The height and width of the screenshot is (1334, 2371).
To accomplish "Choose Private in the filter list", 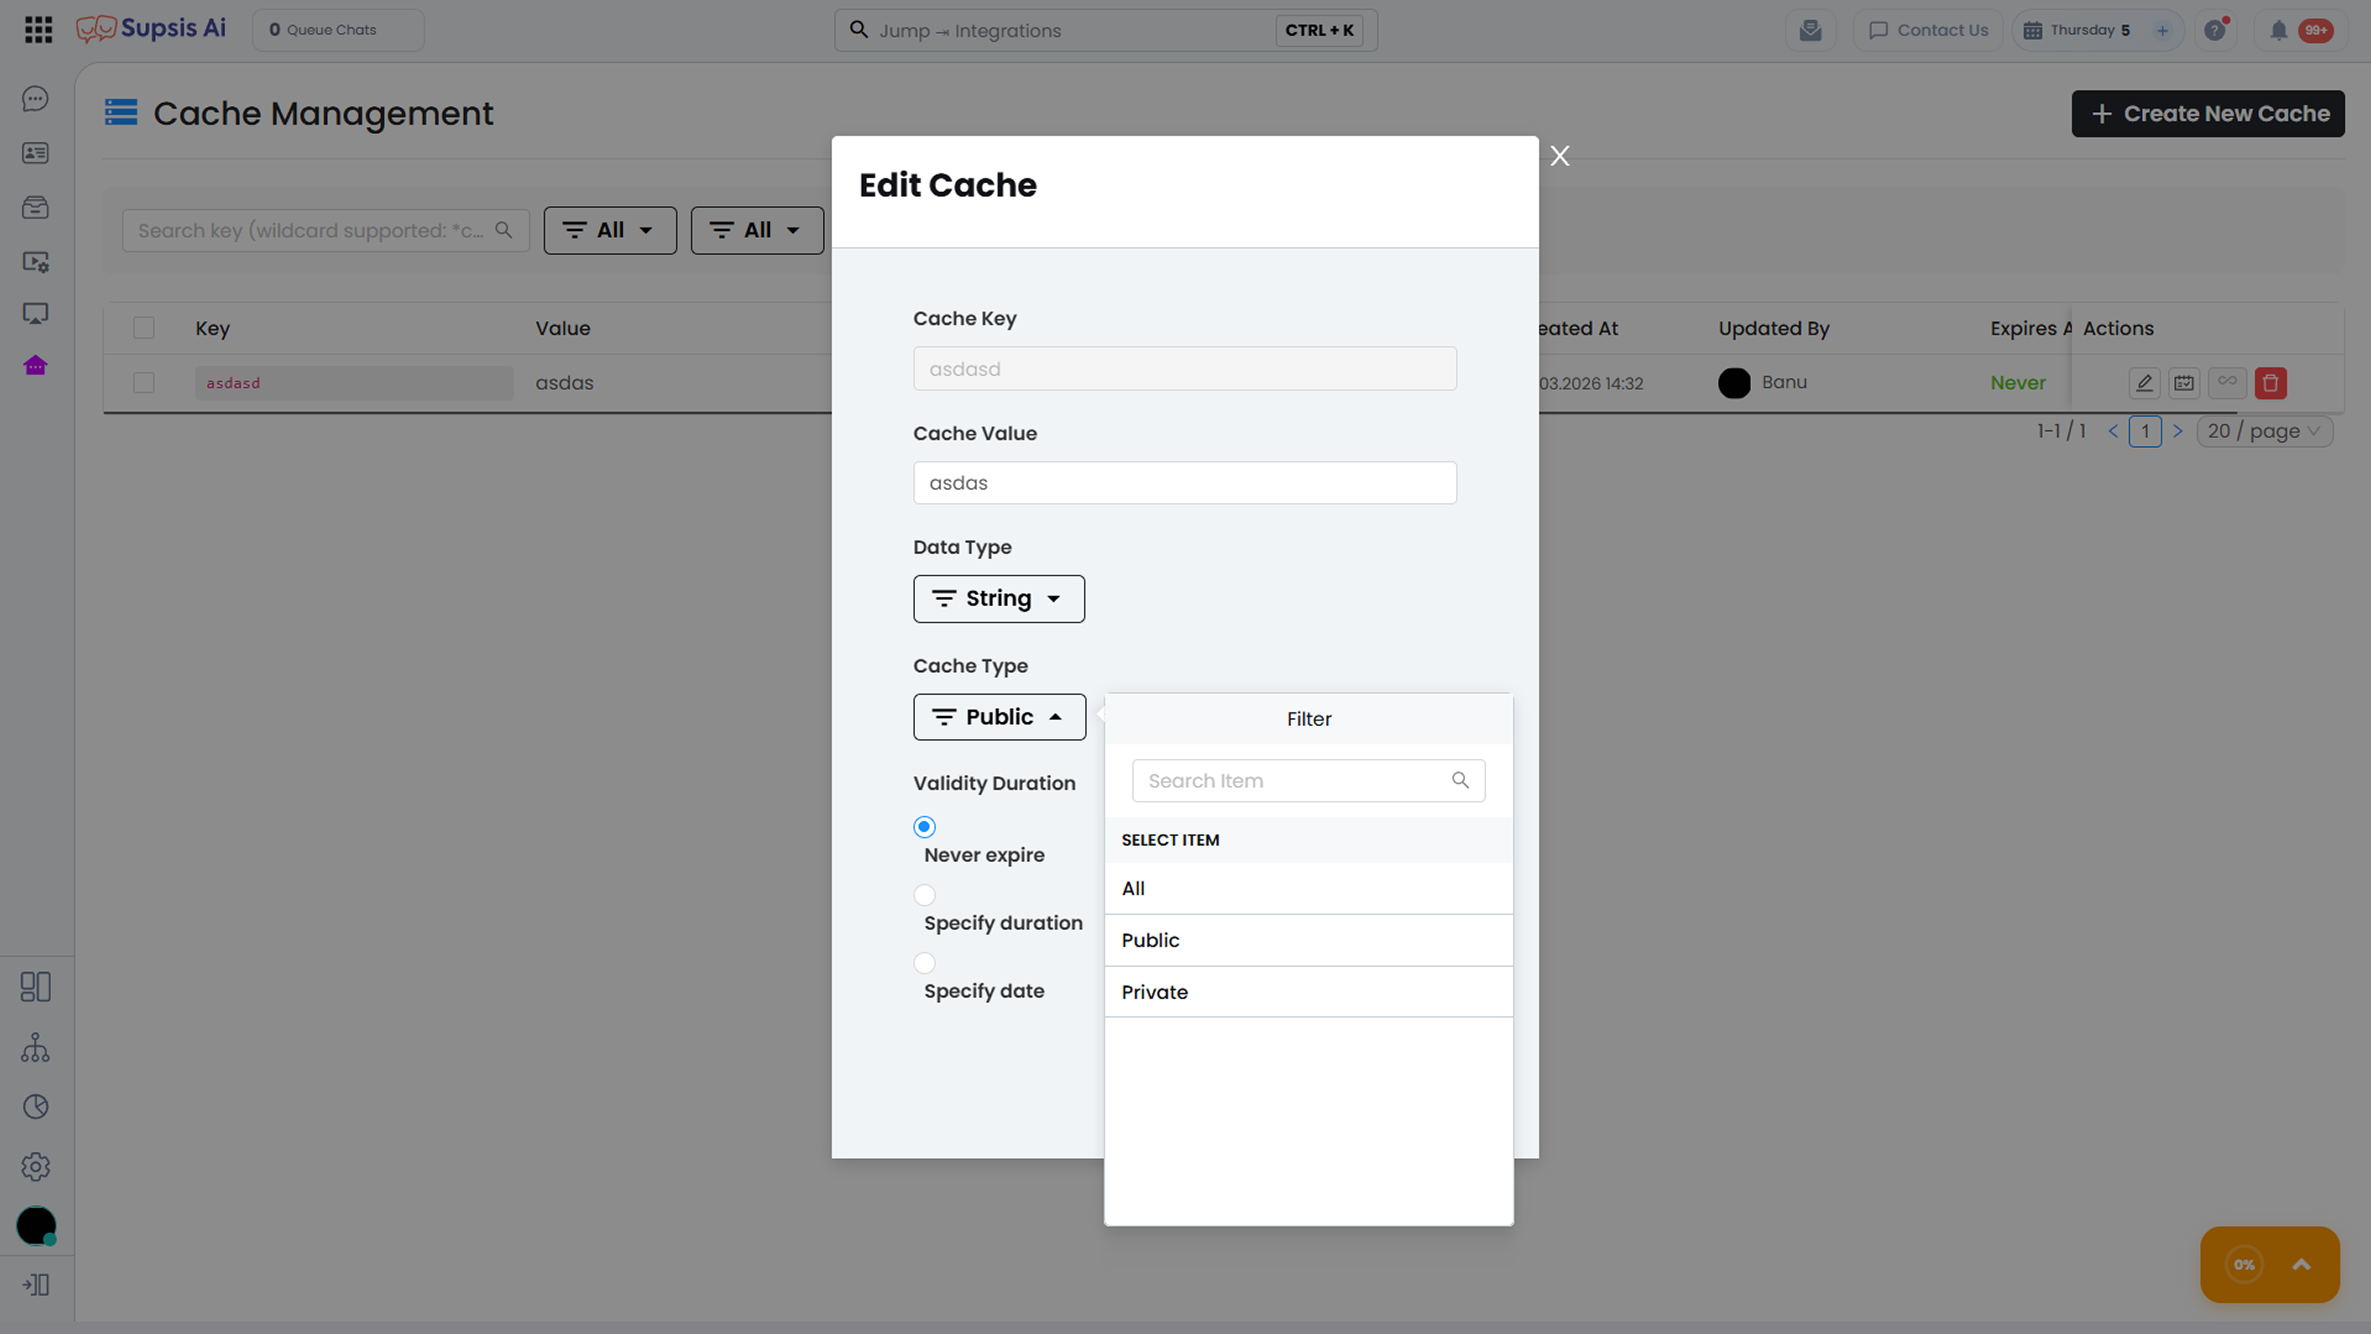I will [1308, 992].
